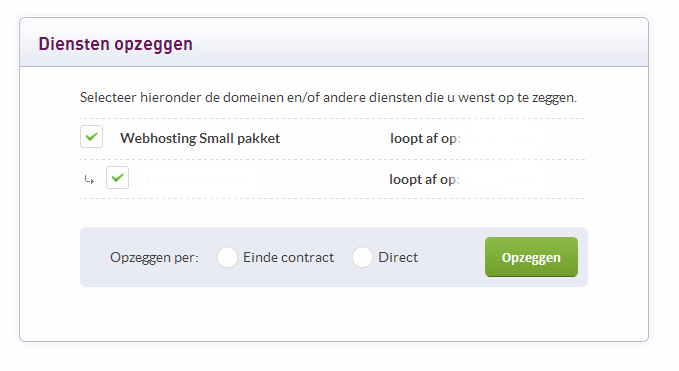Click the green Opzeggen button
The height and width of the screenshot is (371, 679).
(531, 257)
